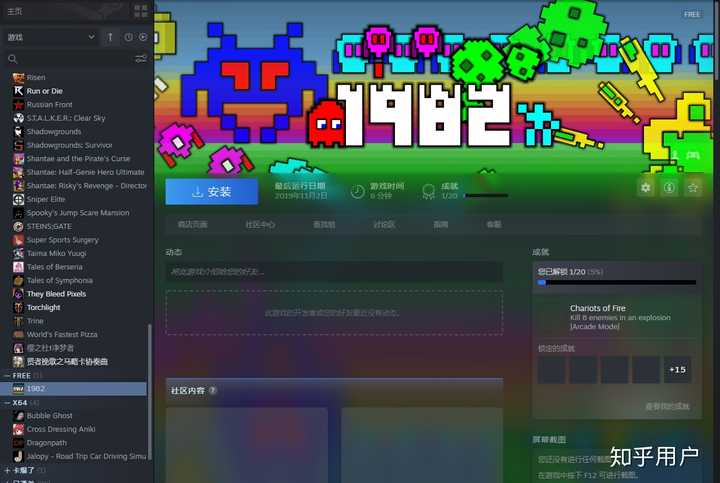Open the 商店页面 tab
Viewport: 720px width, 483px height.
pyautogui.click(x=192, y=225)
